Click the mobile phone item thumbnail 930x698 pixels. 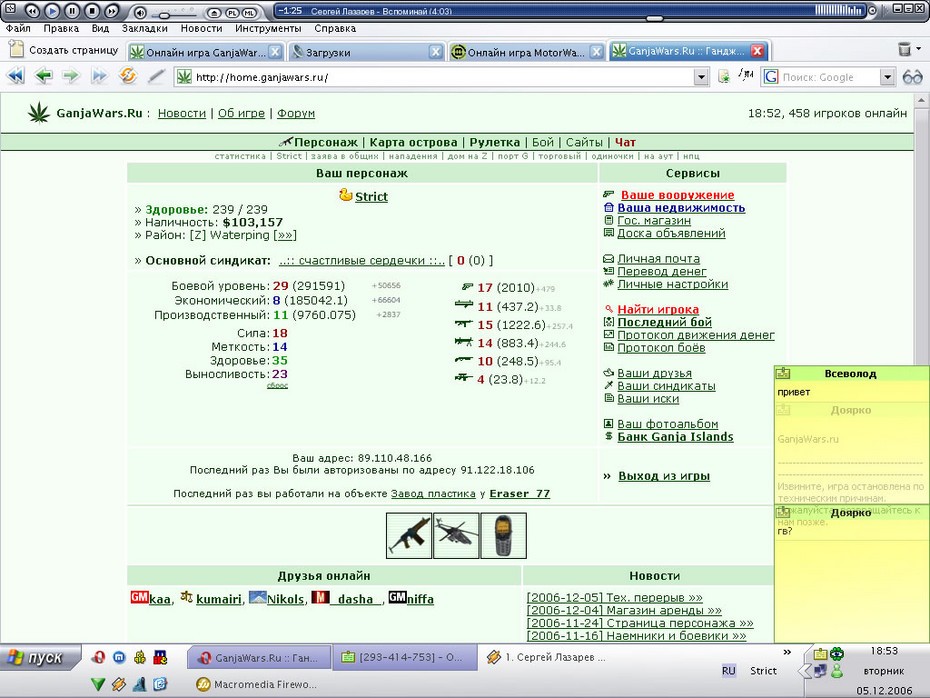(x=503, y=536)
